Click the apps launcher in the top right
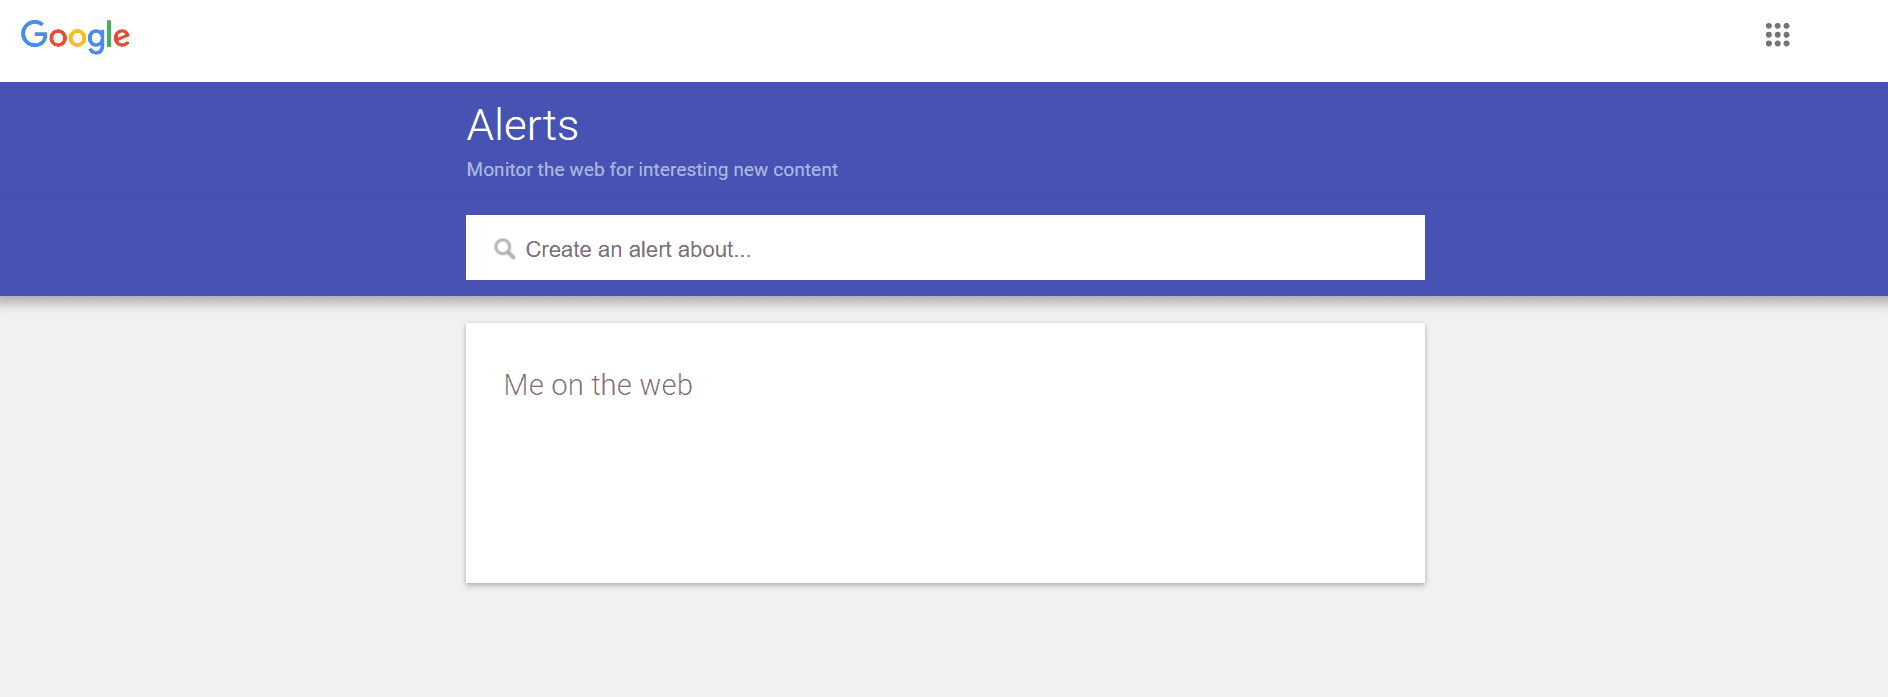Image resolution: width=1888 pixels, height=697 pixels. point(1778,36)
